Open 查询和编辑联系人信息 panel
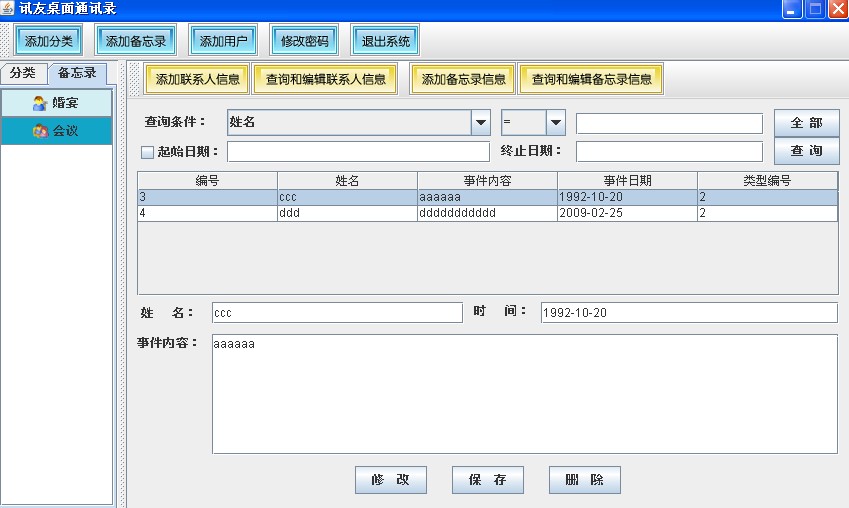 pos(325,79)
